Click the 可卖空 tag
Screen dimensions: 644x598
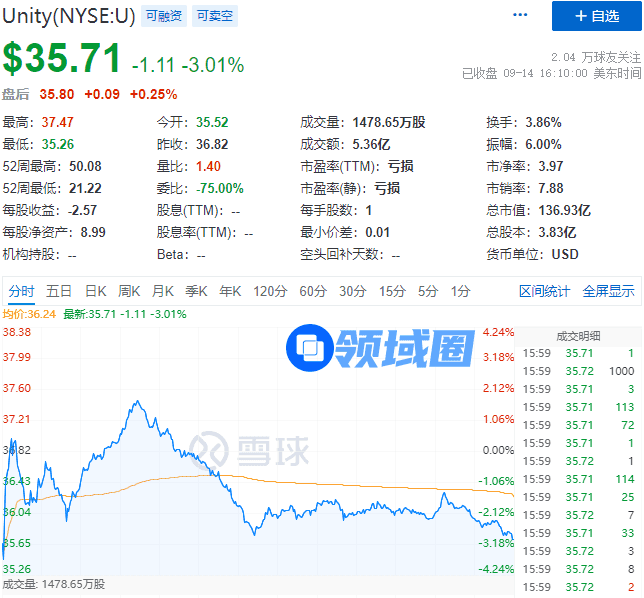(x=213, y=16)
